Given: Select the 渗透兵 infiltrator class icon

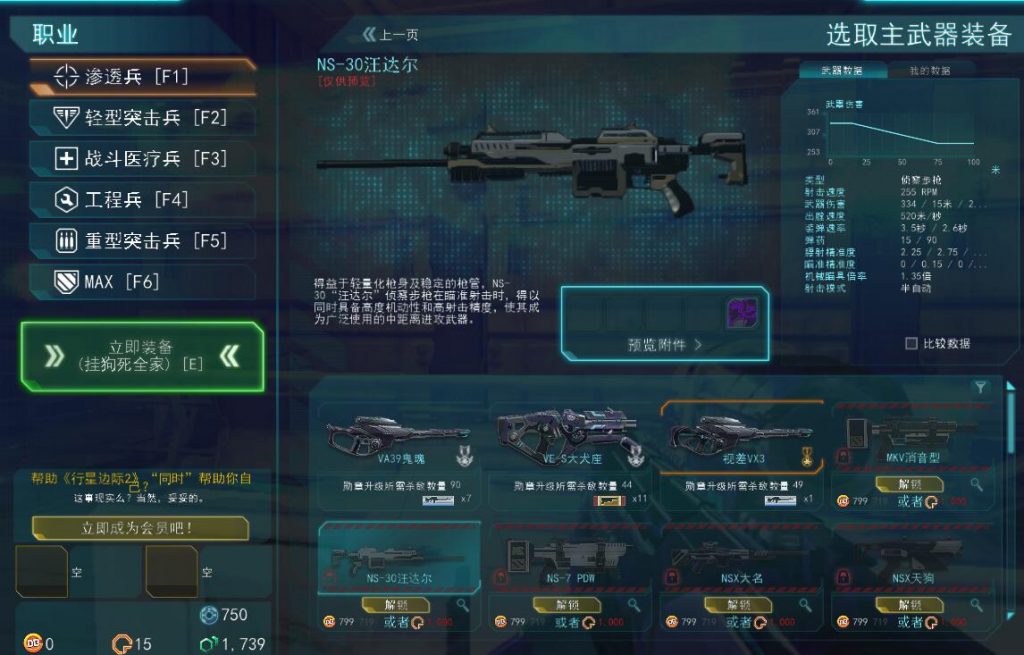Looking at the screenshot, I should pos(66,76).
